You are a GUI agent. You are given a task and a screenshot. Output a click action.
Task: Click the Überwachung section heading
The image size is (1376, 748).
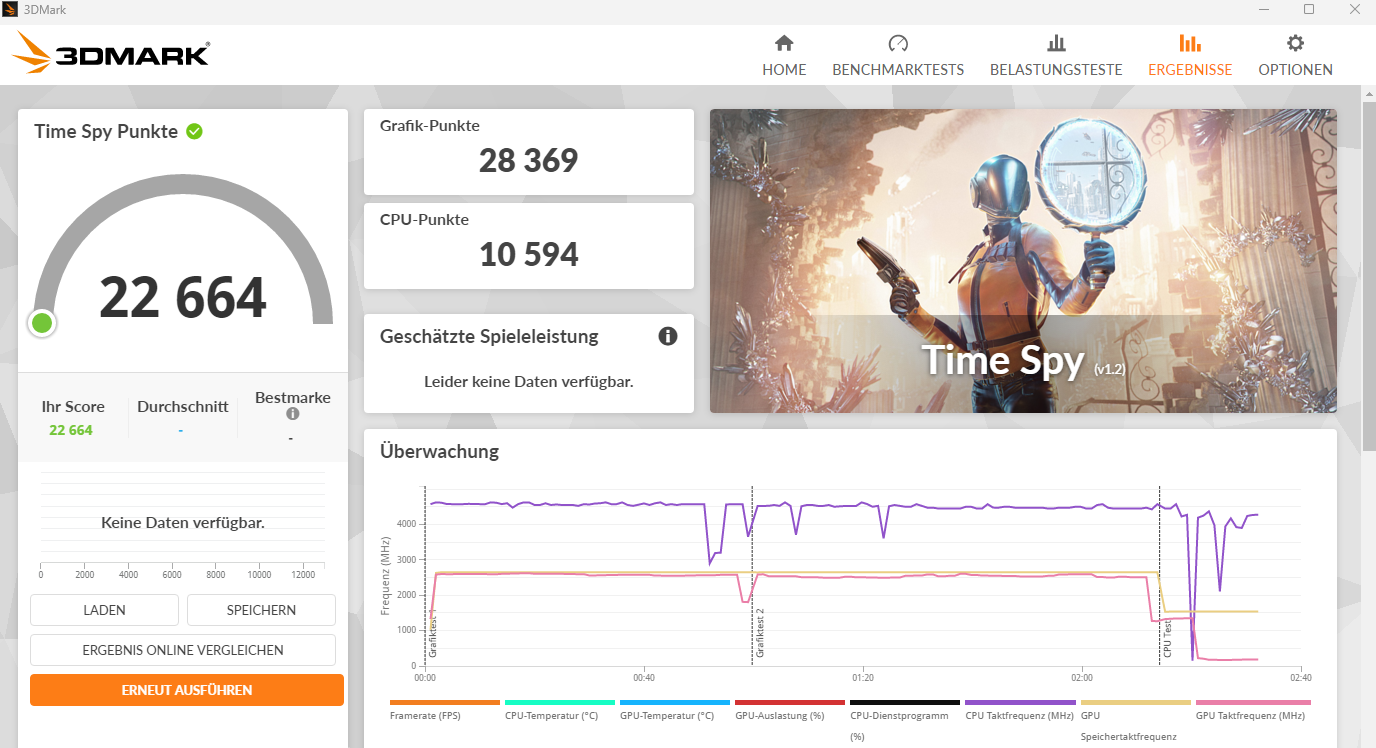coord(439,451)
